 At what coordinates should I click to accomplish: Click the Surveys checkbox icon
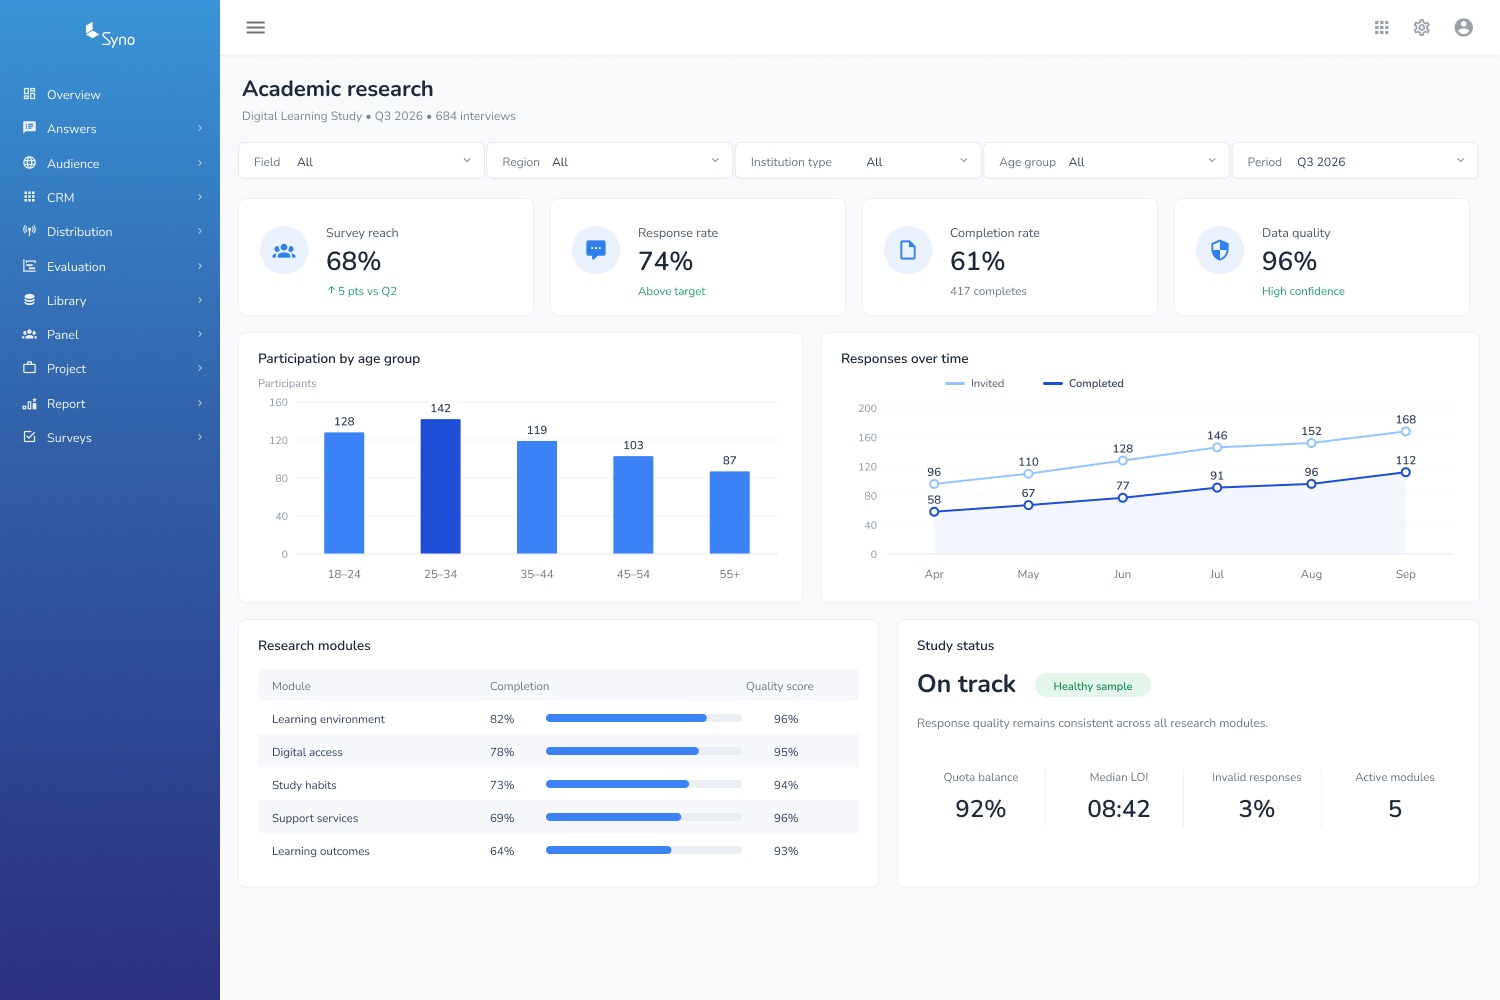[x=29, y=437]
